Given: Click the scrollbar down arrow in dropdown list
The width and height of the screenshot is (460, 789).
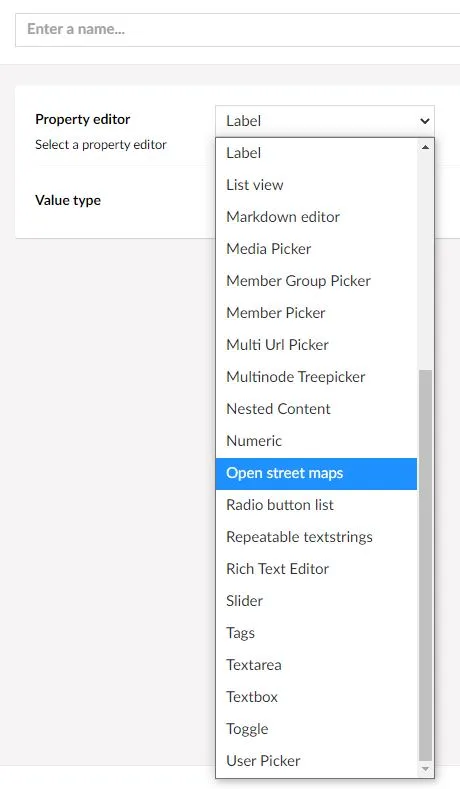Looking at the screenshot, I should (425, 769).
